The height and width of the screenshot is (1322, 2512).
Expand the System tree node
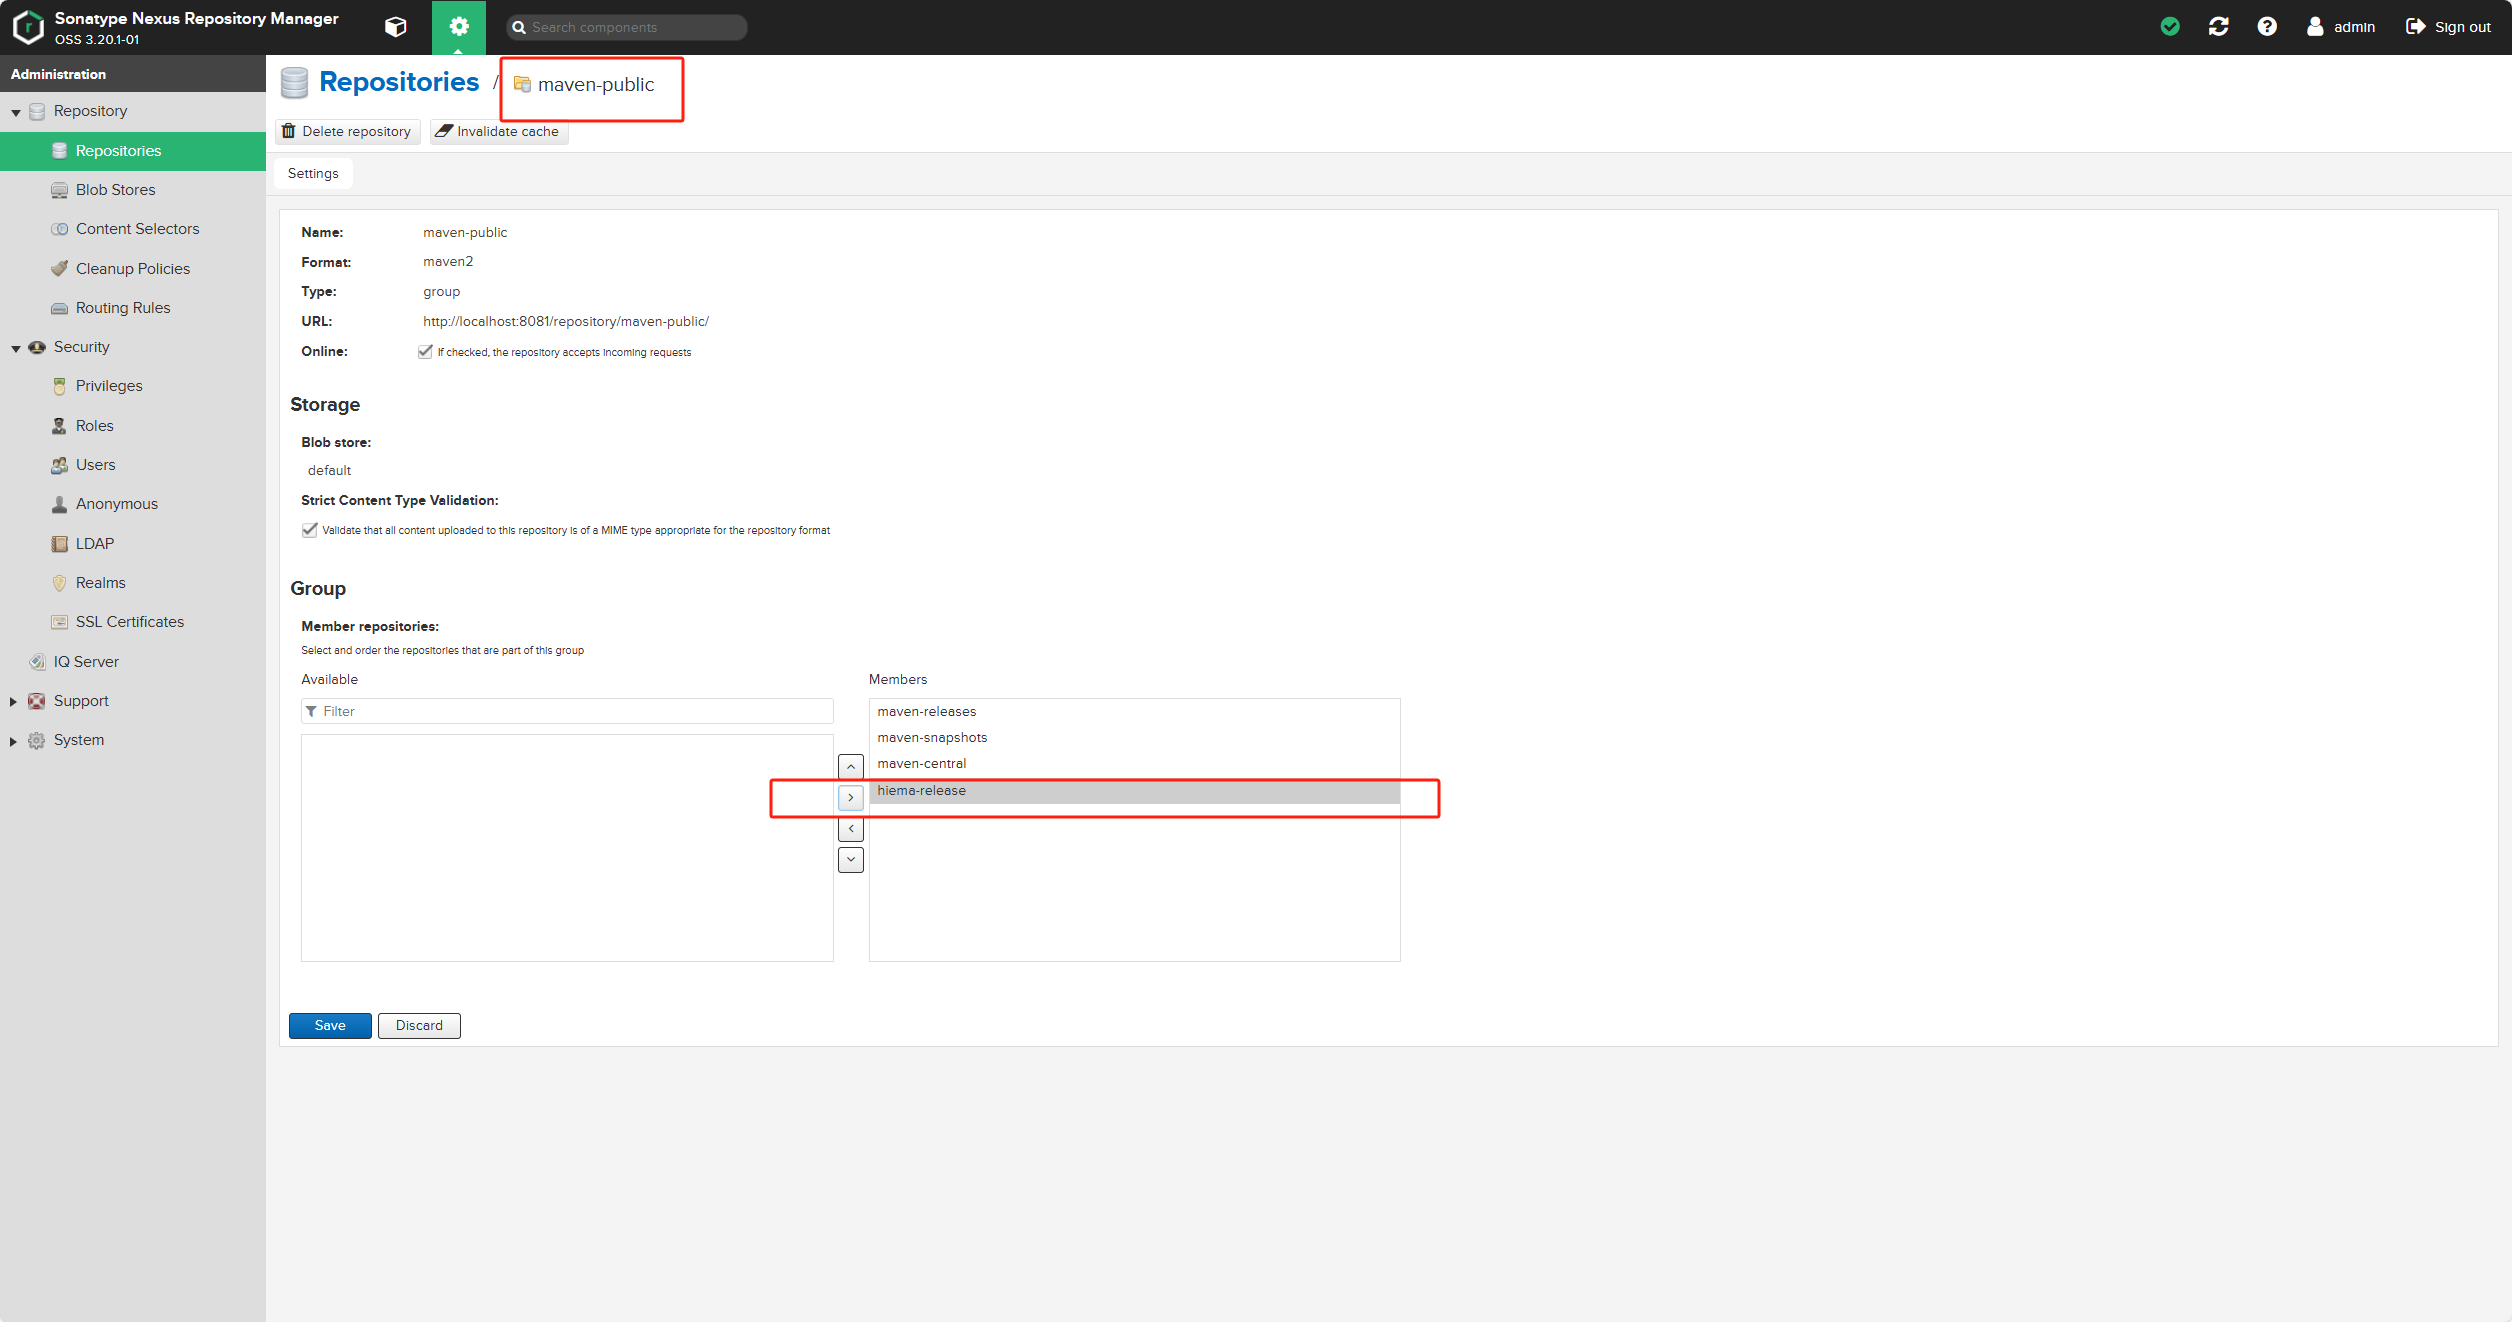click(x=14, y=741)
